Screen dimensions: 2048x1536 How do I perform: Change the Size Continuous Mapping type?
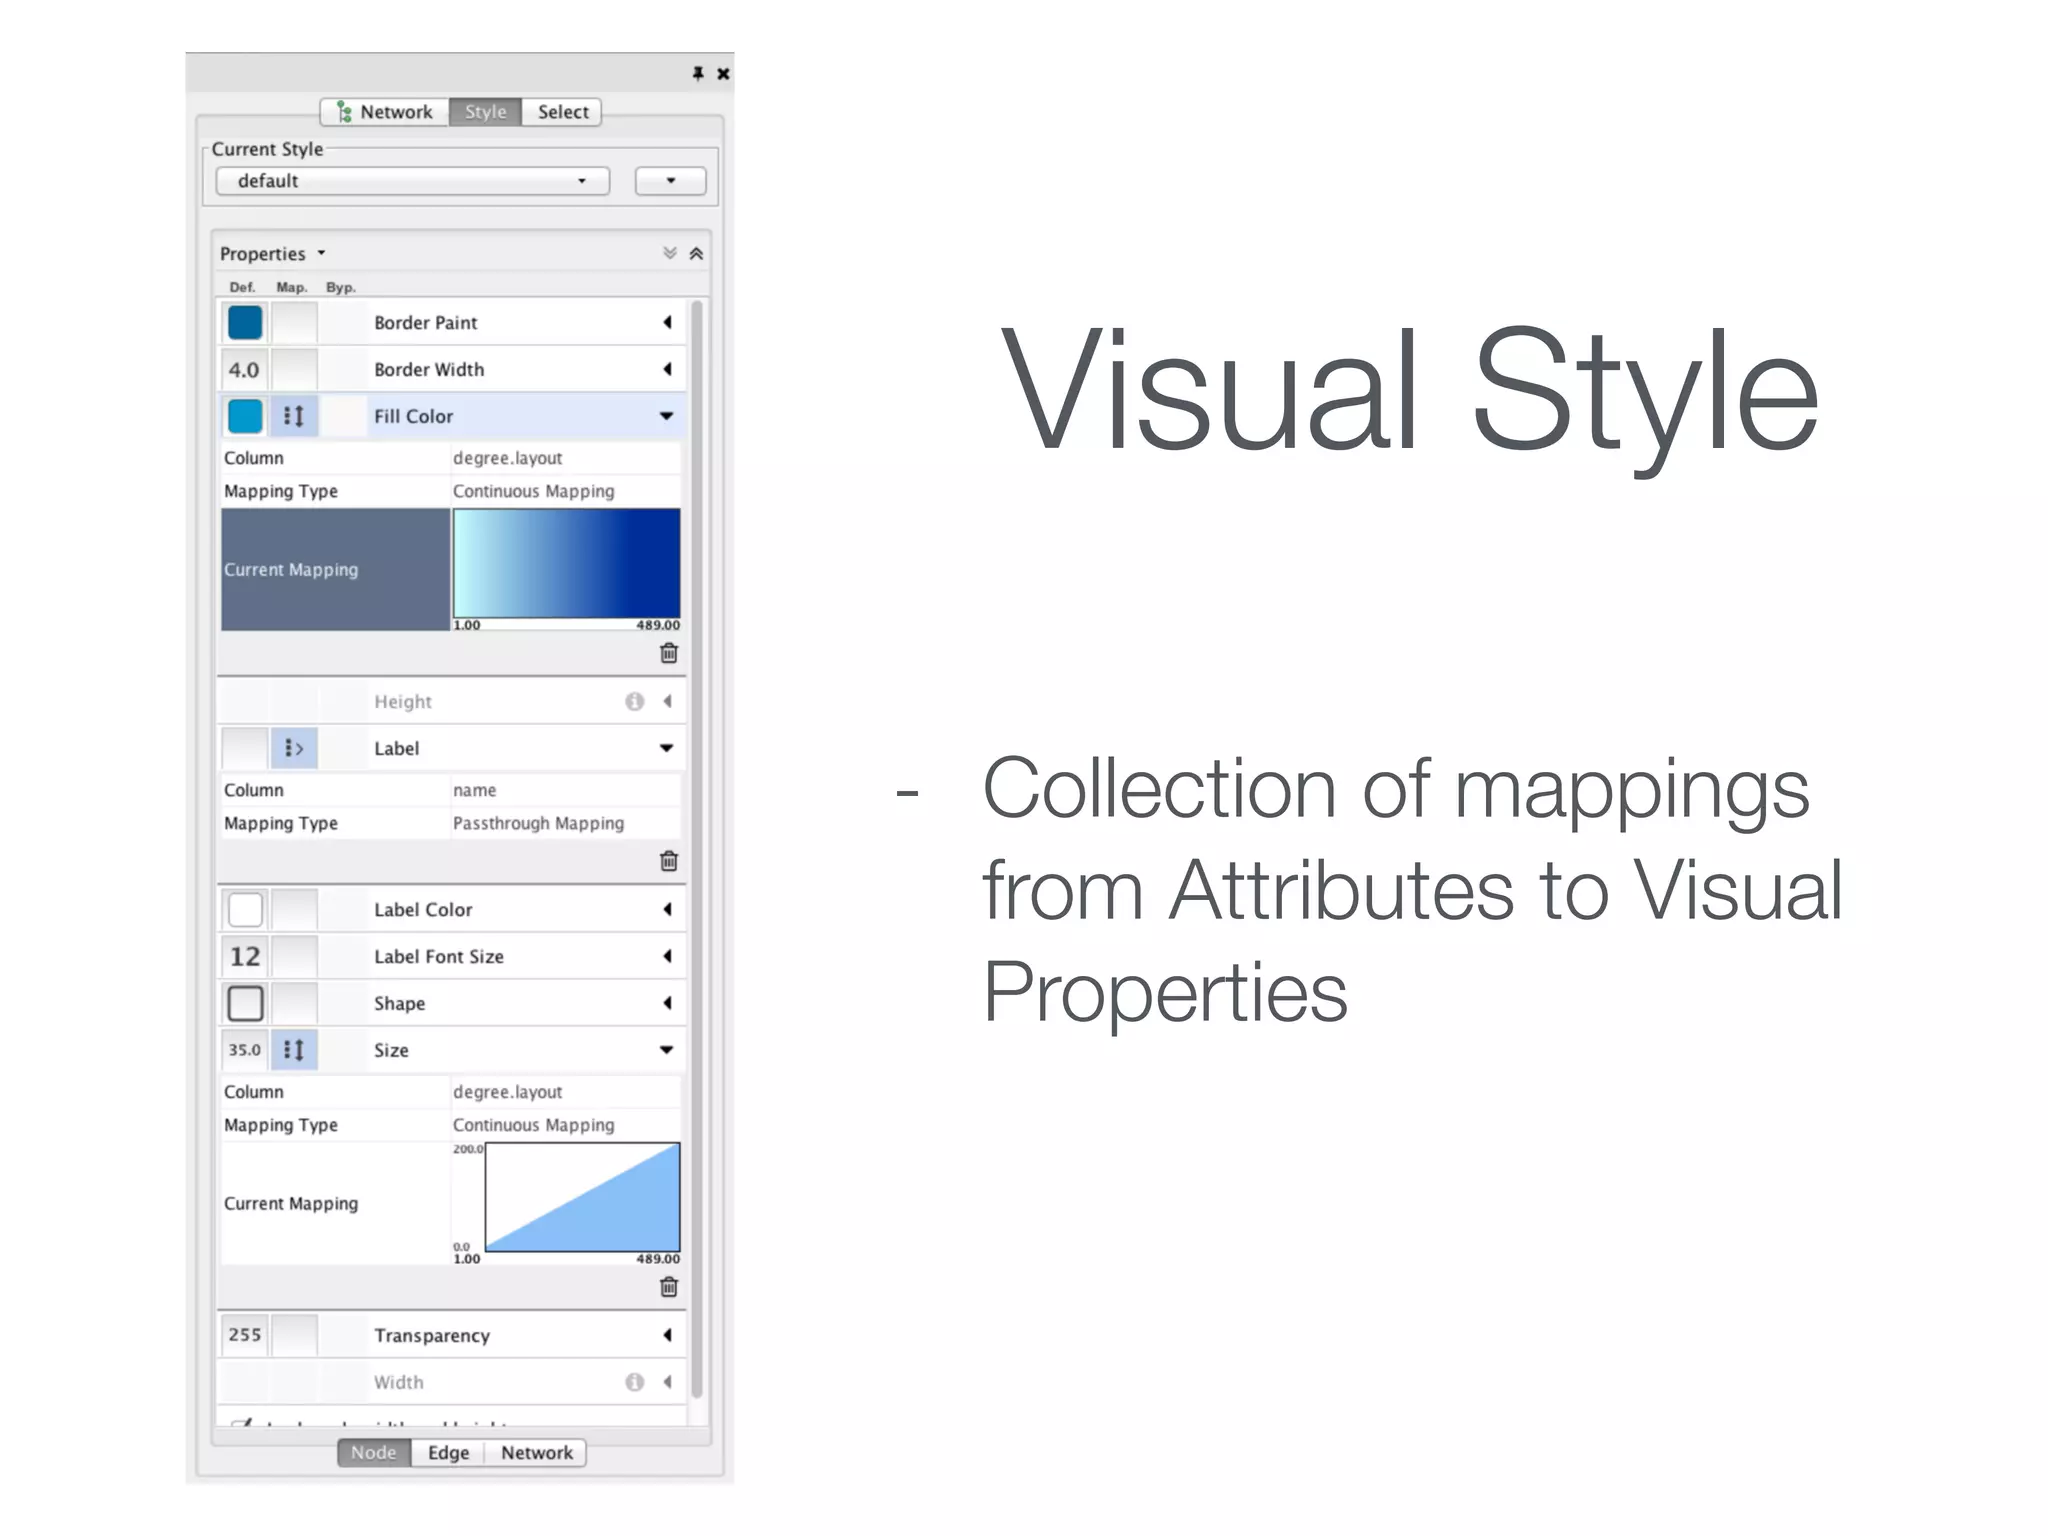565,1125
